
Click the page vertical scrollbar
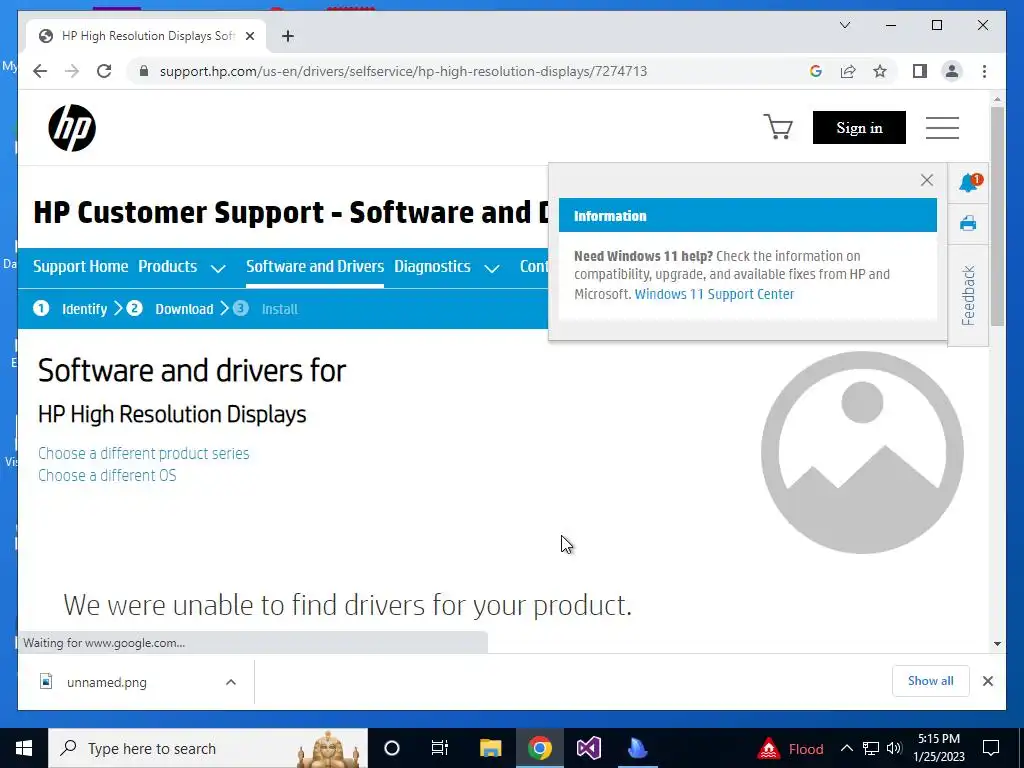[x=997, y=216]
